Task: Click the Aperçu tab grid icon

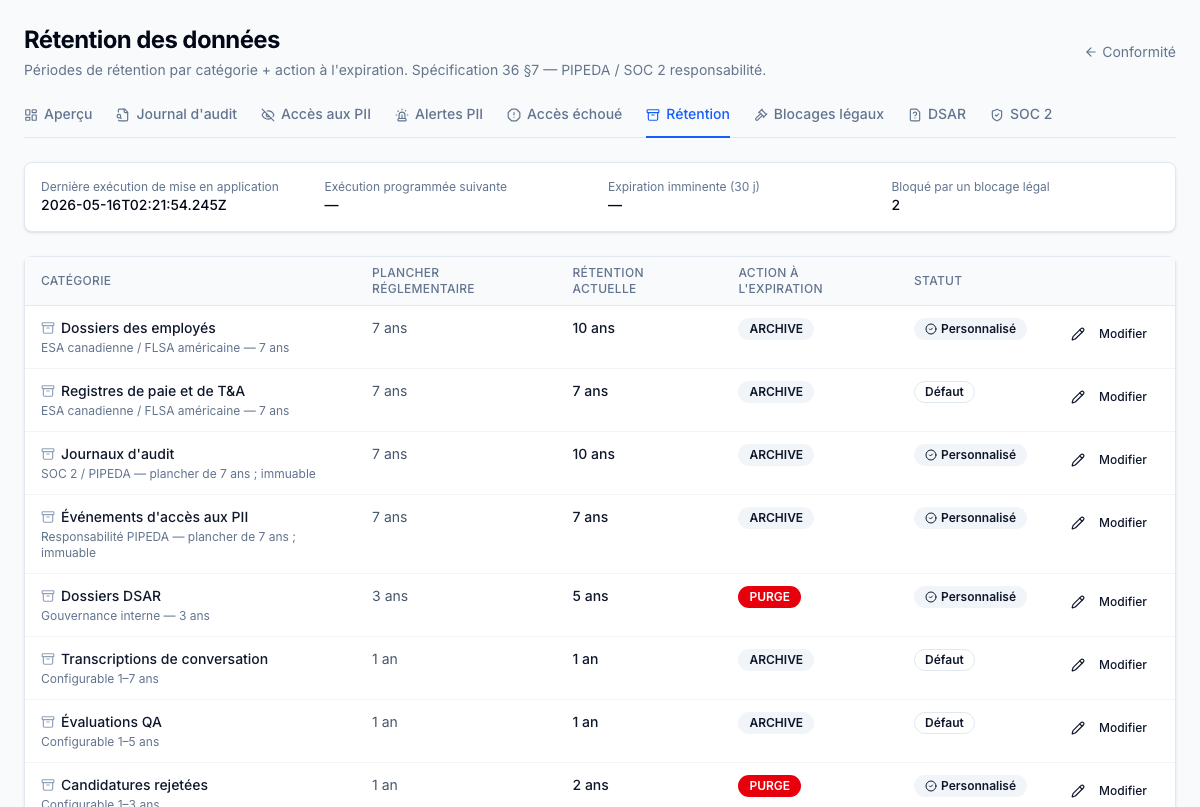Action: tap(31, 115)
